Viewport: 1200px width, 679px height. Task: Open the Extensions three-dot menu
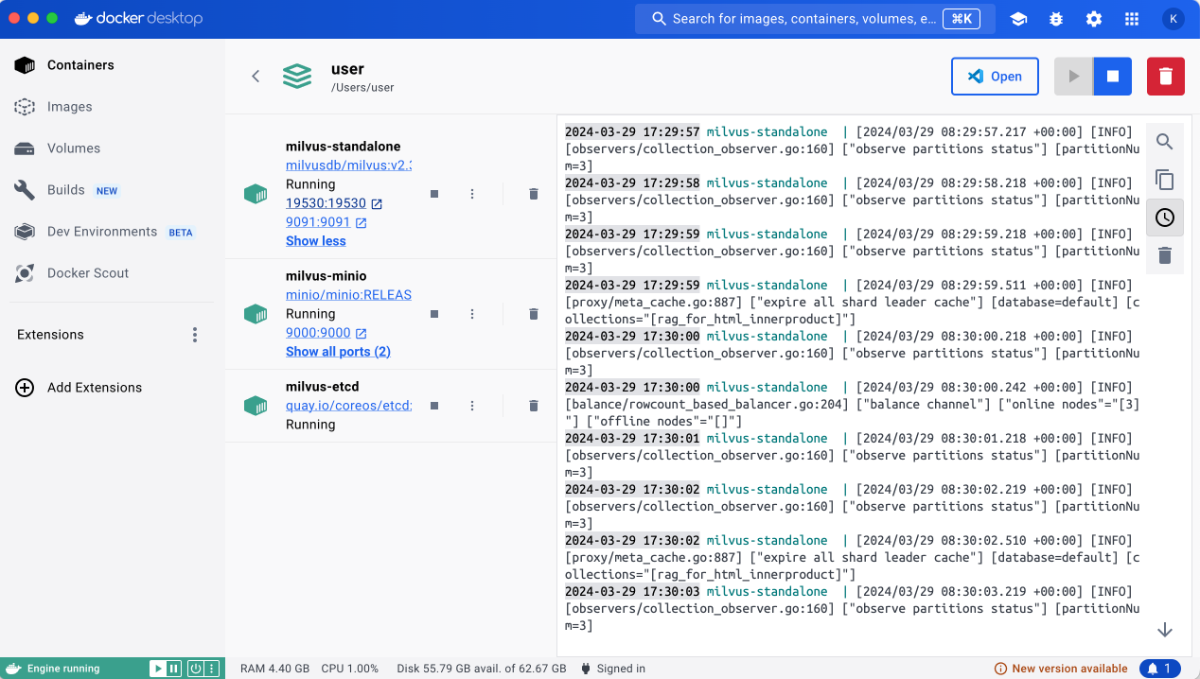pos(195,335)
